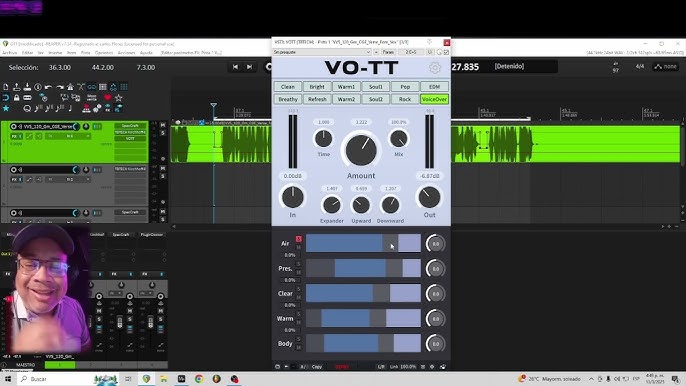Screen dimensions: 686x386
Task: Toggle mute on the Air band
Action: (x=299, y=247)
